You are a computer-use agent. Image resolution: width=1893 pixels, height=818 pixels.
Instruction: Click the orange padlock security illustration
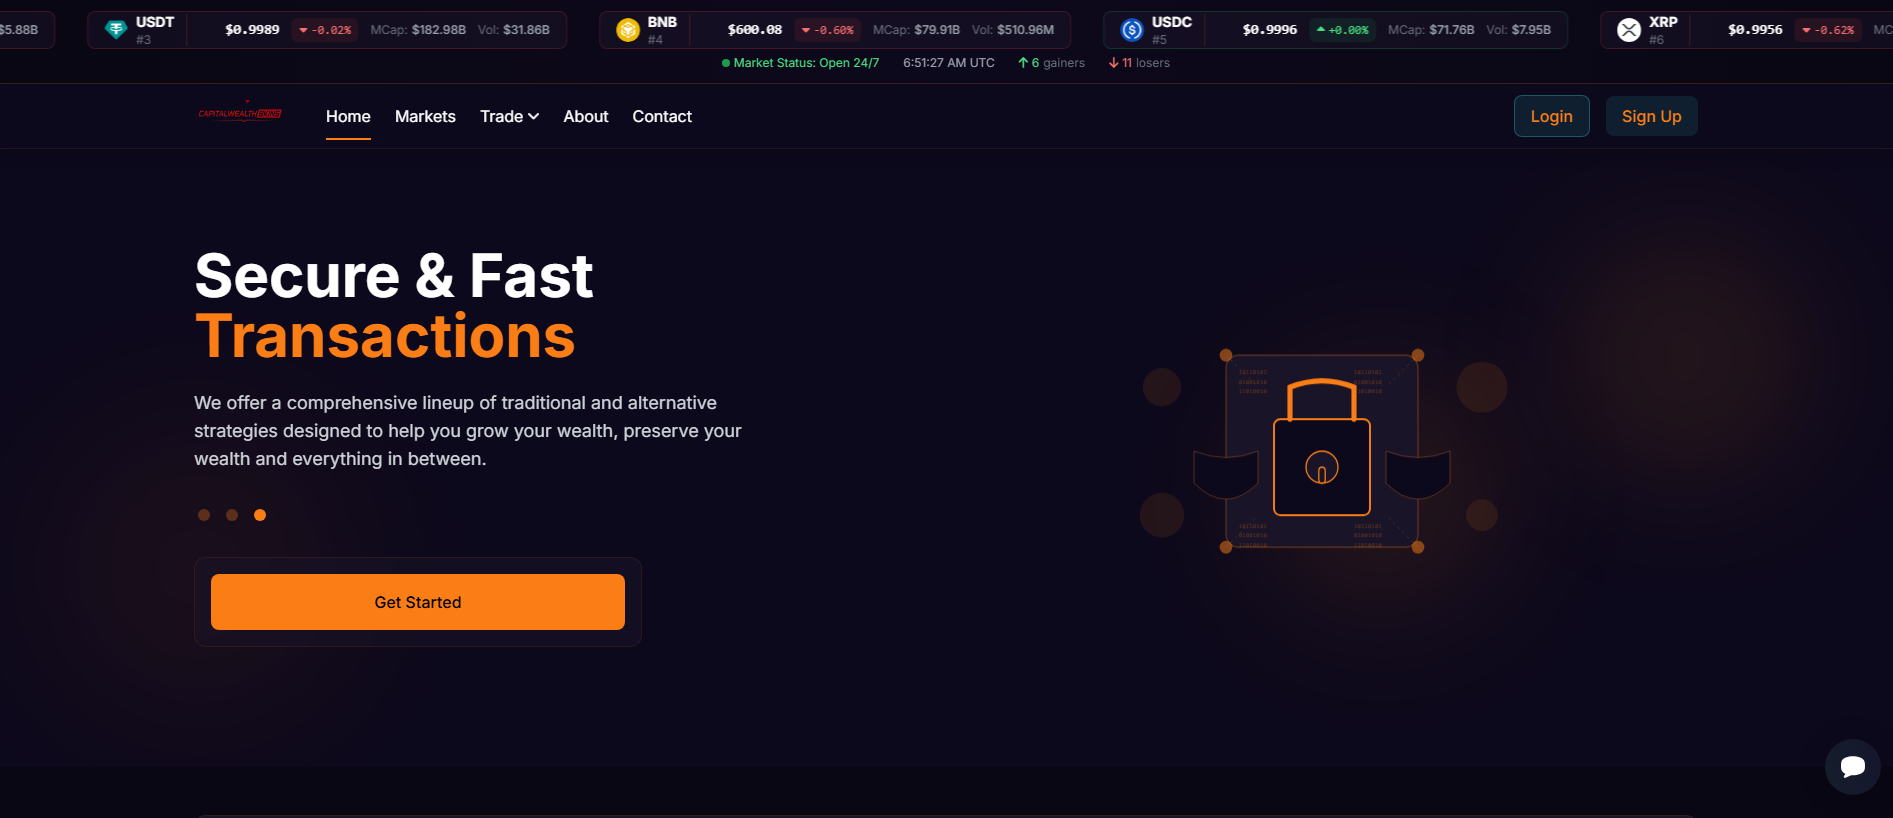coord(1322,450)
